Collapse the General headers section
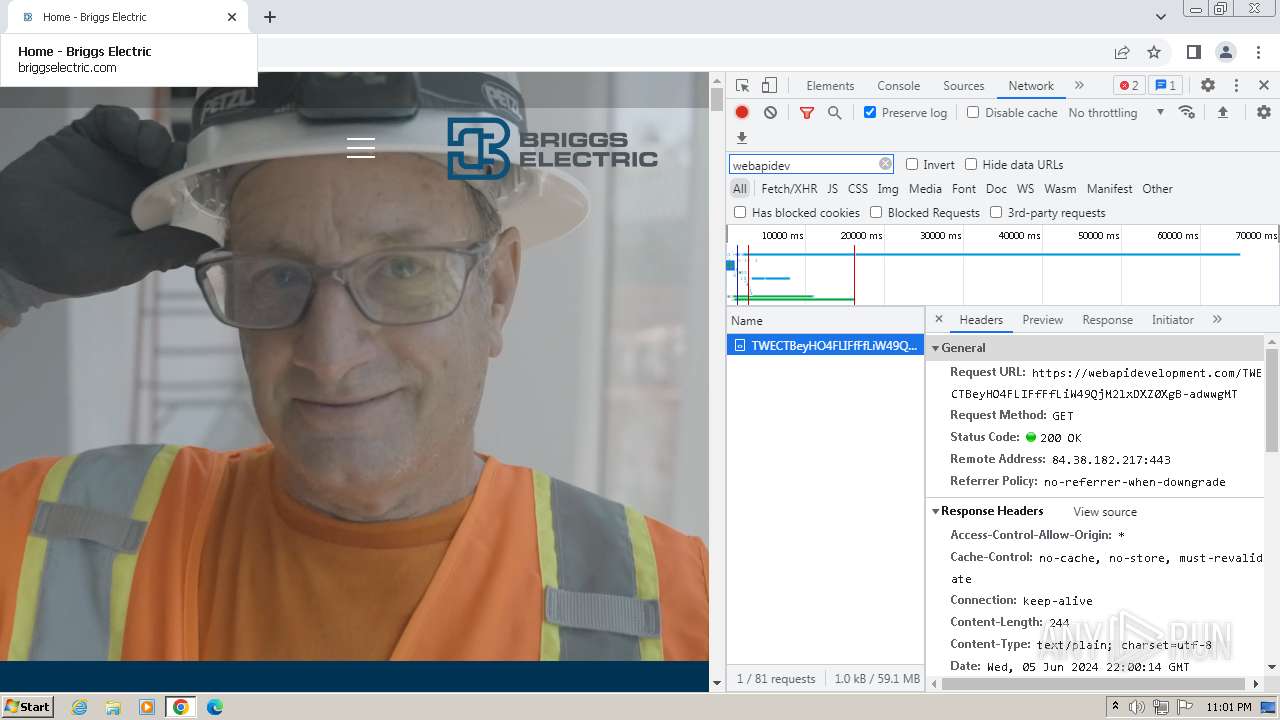Viewport: 1280px width, 720px height. point(961,348)
